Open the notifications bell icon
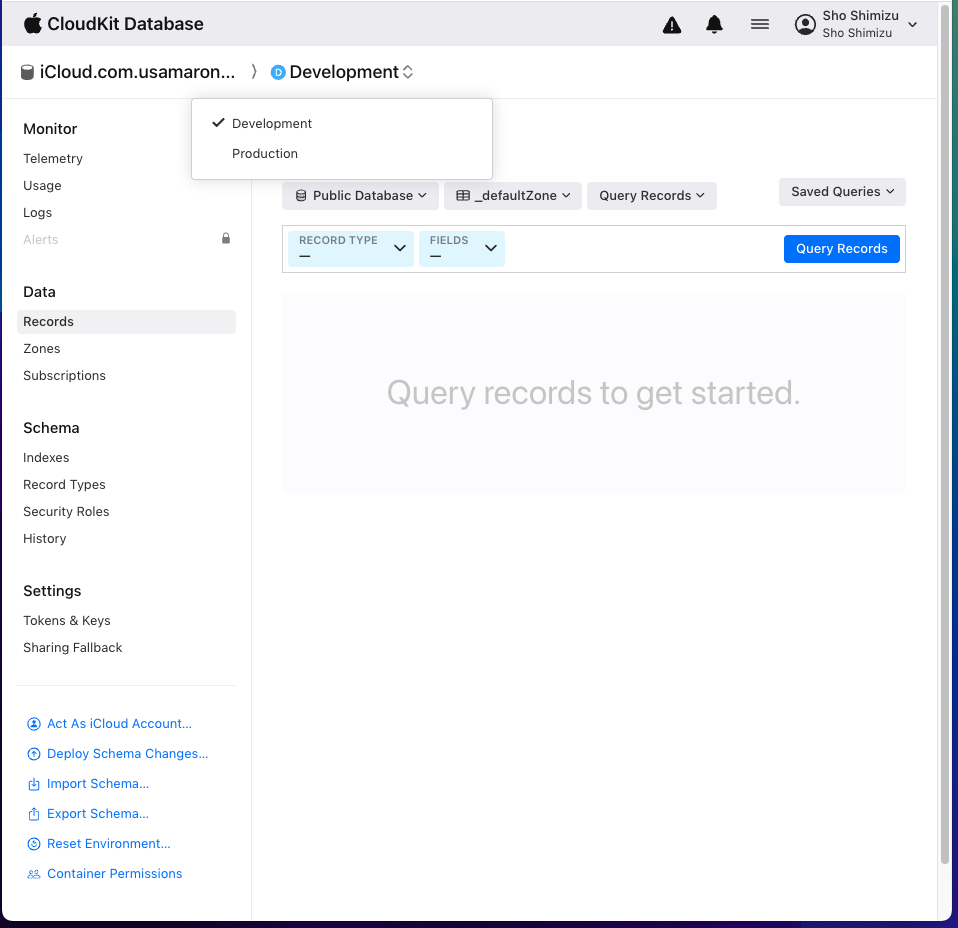 (714, 25)
